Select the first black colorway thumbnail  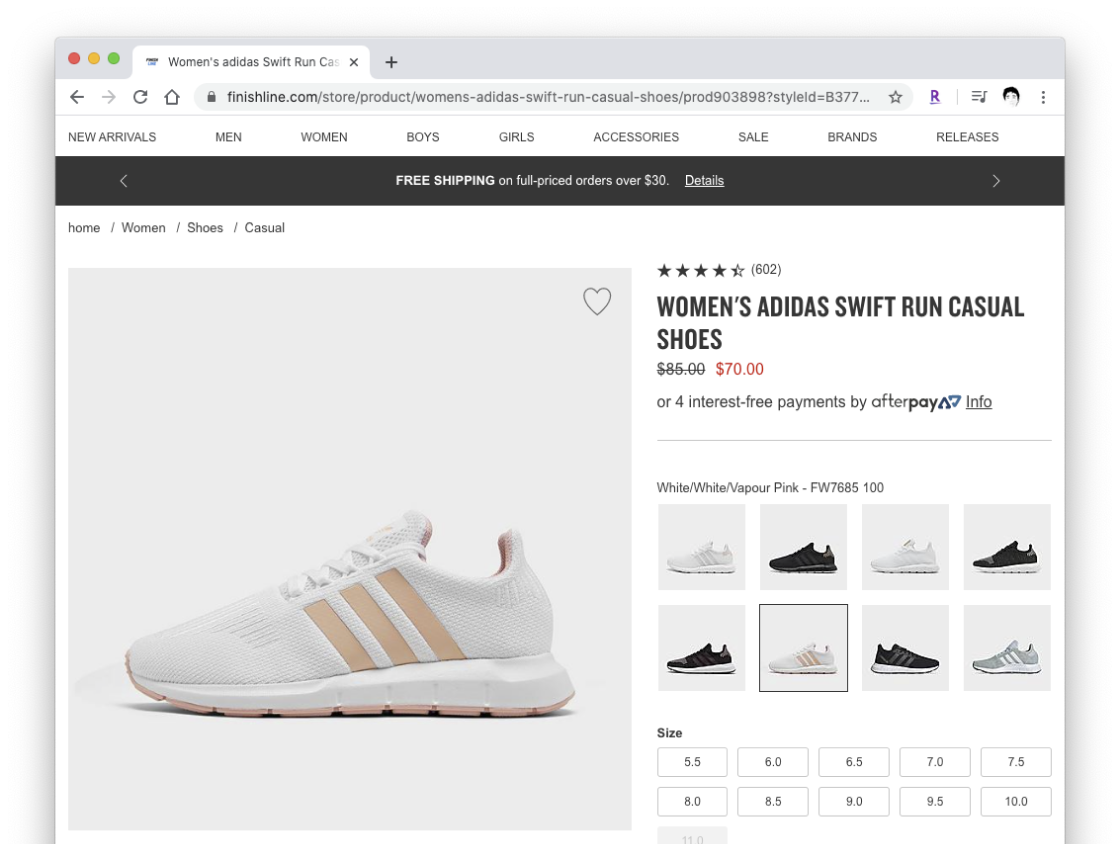coord(803,547)
